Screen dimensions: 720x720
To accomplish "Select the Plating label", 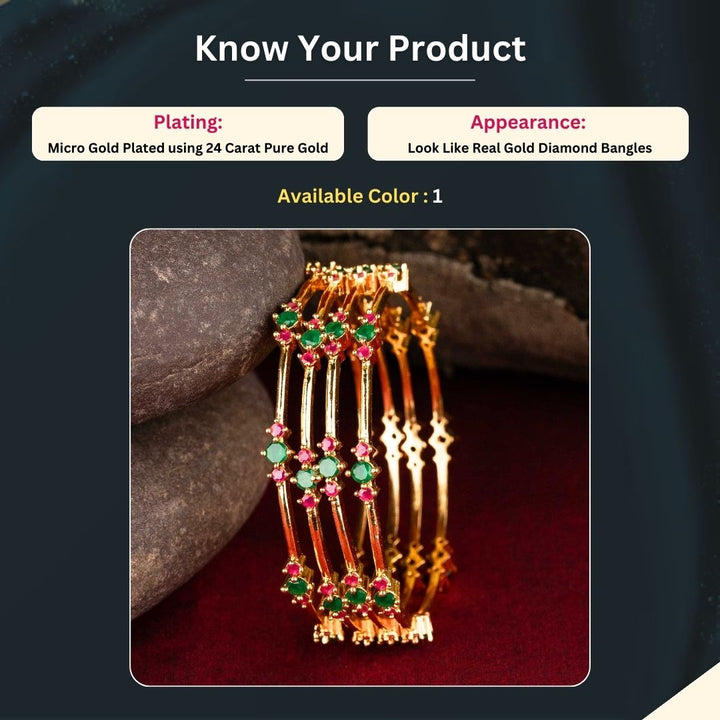I will click(x=188, y=122).
